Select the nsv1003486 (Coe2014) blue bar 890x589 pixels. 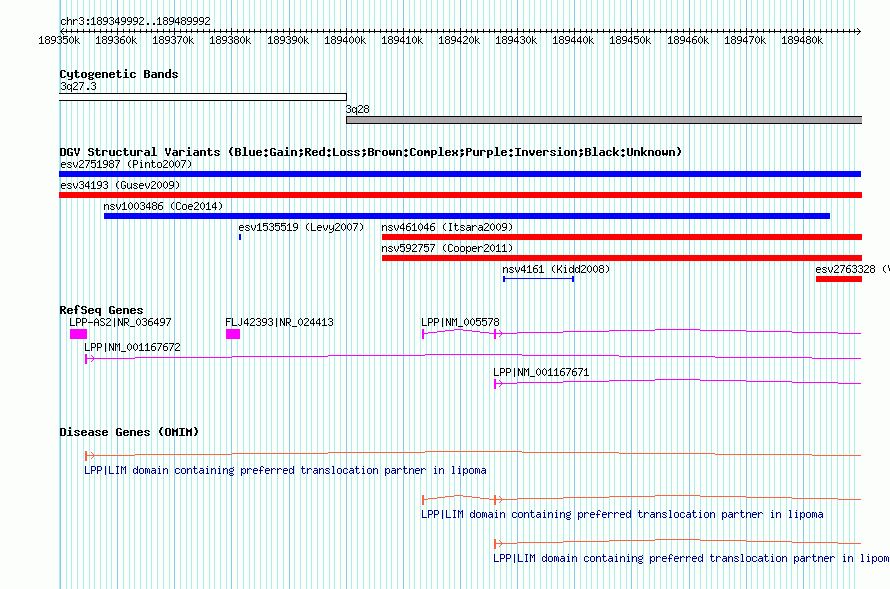coord(467,216)
